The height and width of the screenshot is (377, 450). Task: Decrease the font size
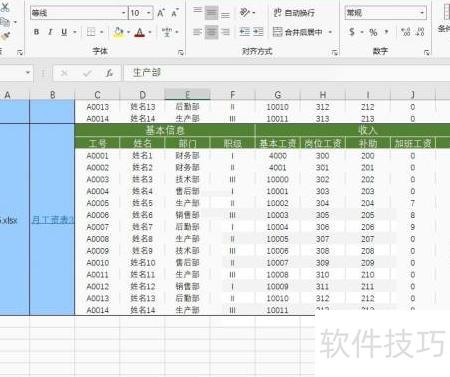[x=175, y=13]
